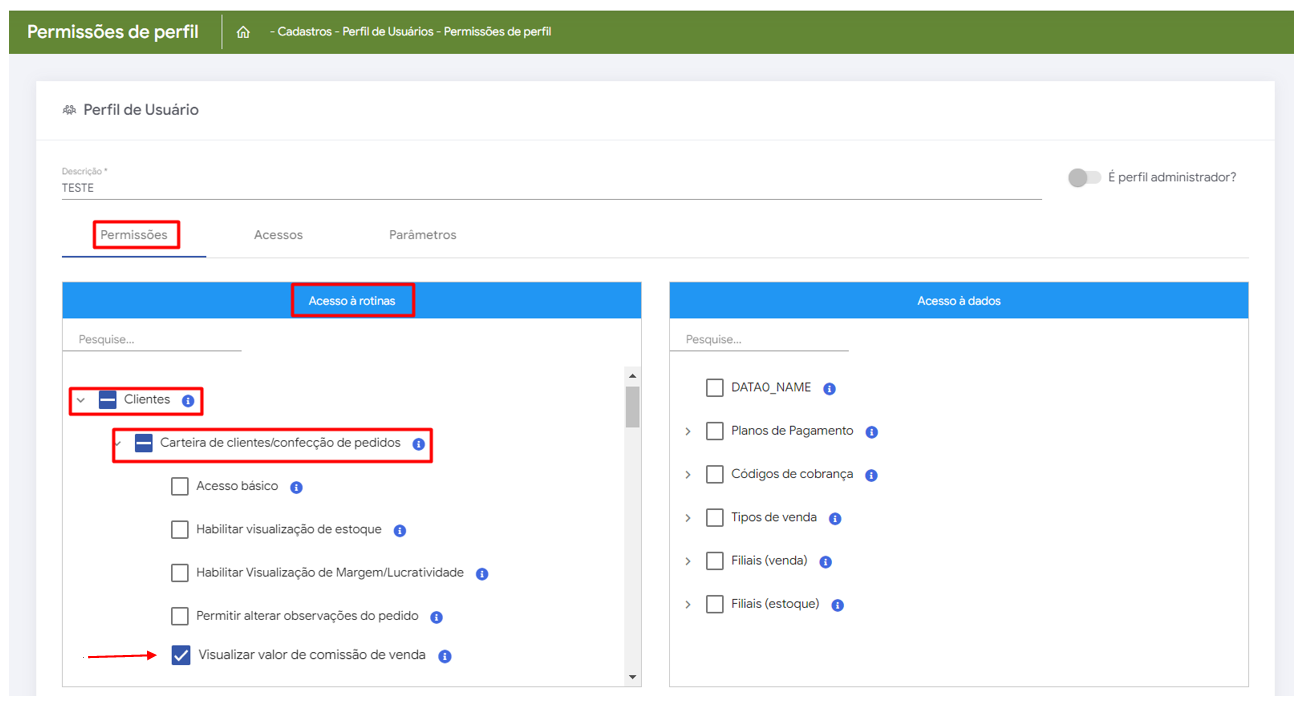Uncheck Visualizar valor de comissão de venda
Viewport: 1302px width, 711px height.
(x=181, y=656)
